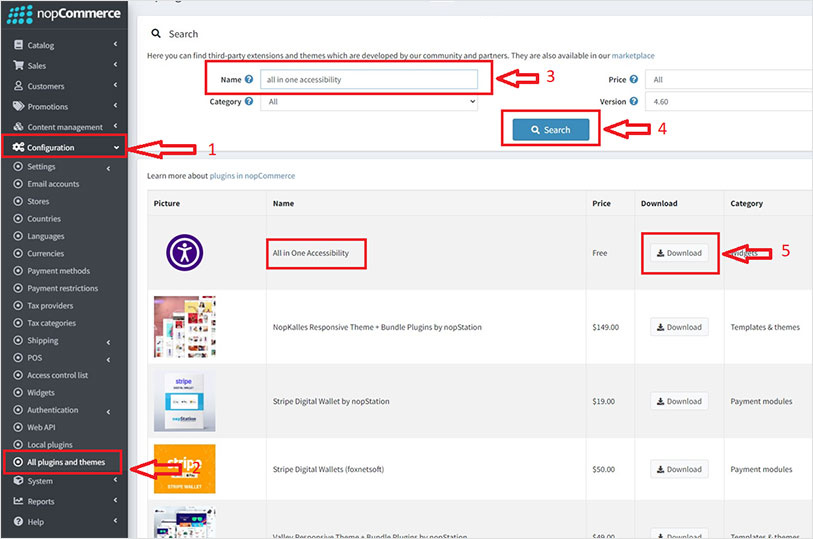Click the Content management cubes icon
The image size is (813, 539).
(19, 126)
